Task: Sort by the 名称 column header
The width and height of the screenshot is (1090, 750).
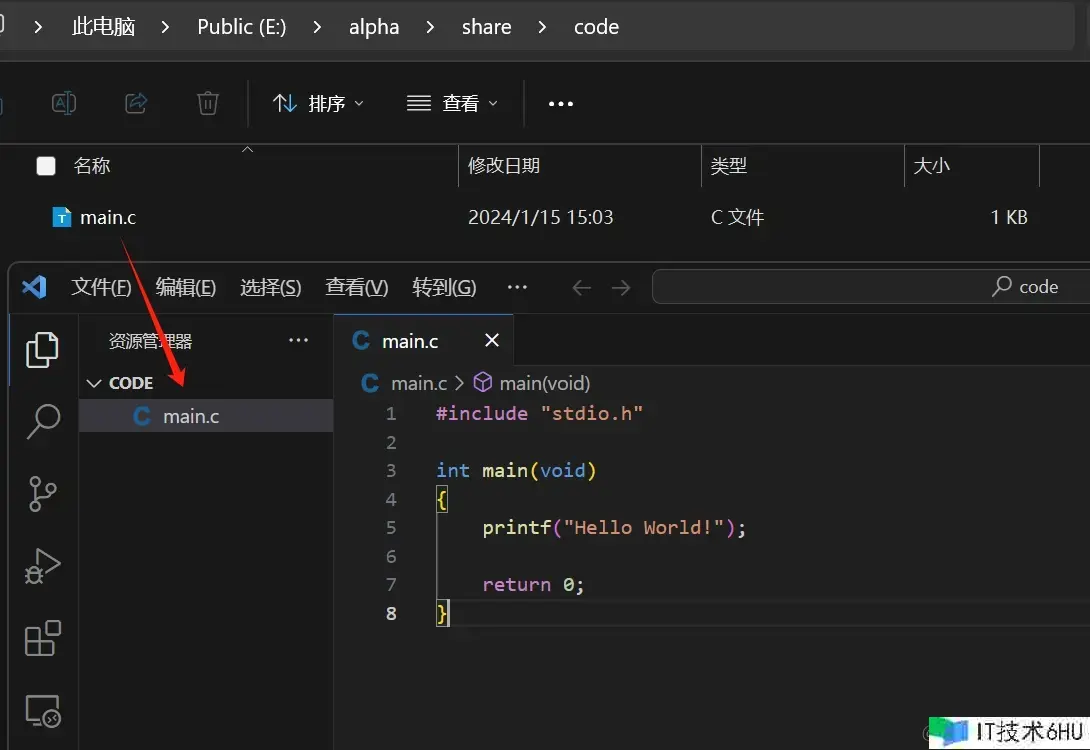Action: pos(92,166)
